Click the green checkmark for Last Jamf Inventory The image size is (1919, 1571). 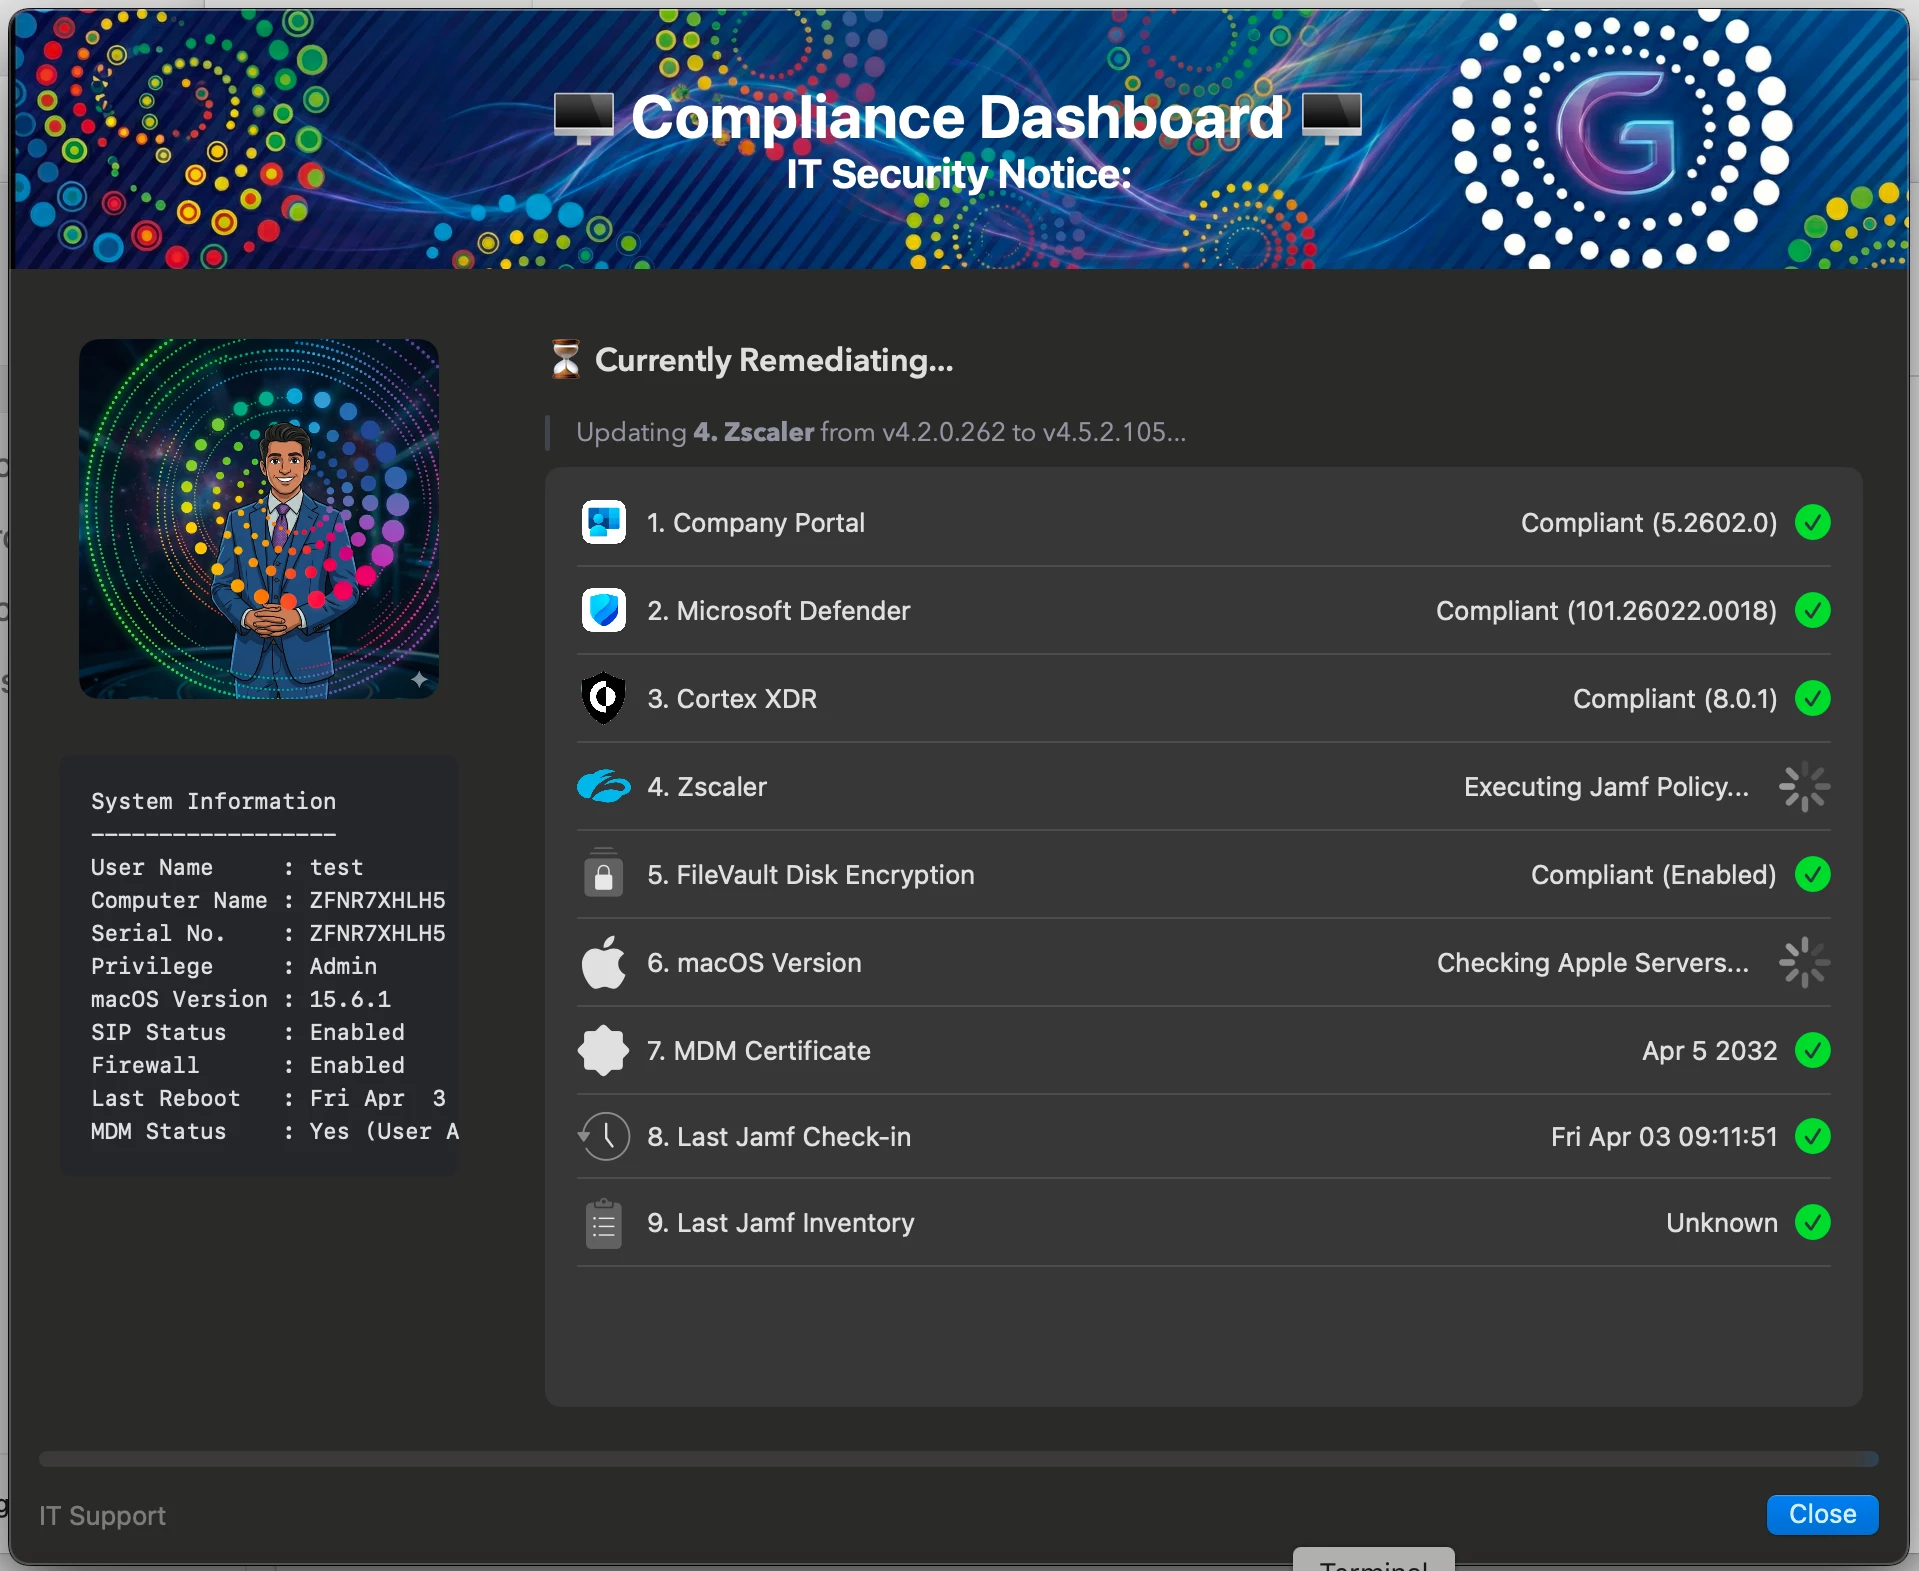[1812, 1222]
